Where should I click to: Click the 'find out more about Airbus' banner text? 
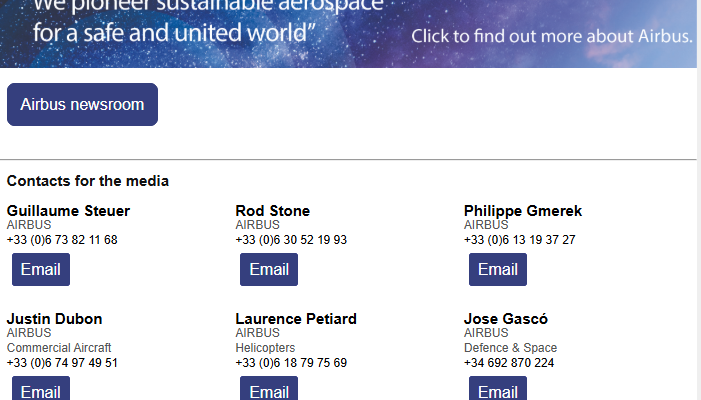(x=552, y=36)
